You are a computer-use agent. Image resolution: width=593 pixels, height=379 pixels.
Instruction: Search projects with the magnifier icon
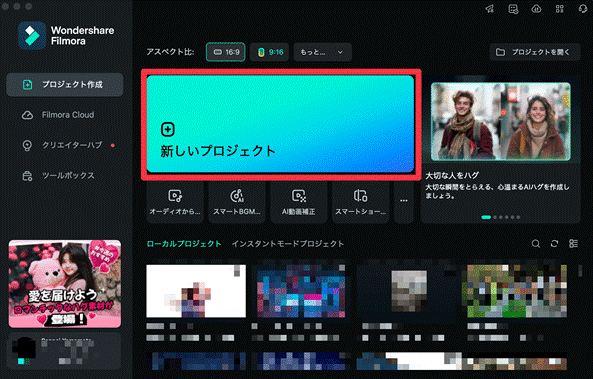pyautogui.click(x=536, y=244)
